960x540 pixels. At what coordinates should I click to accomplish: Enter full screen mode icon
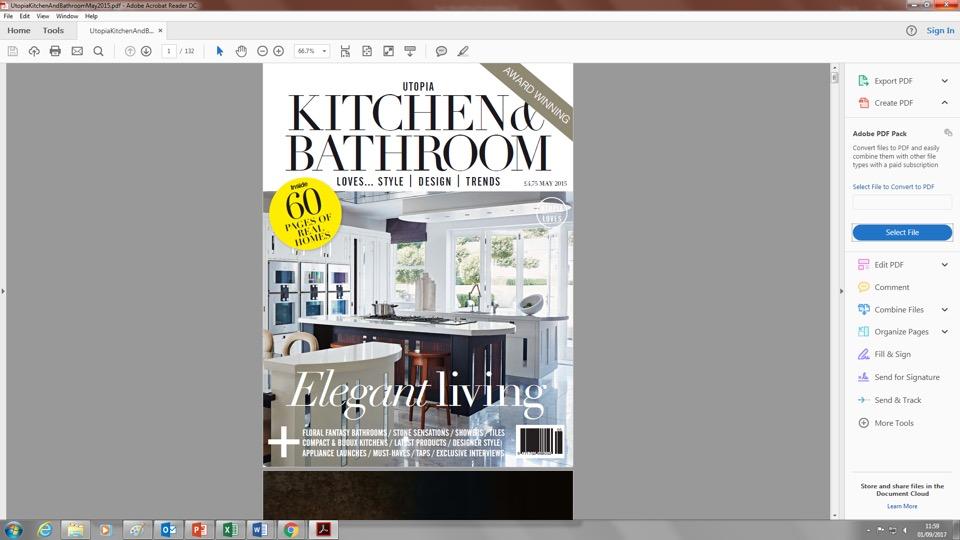tap(388, 51)
